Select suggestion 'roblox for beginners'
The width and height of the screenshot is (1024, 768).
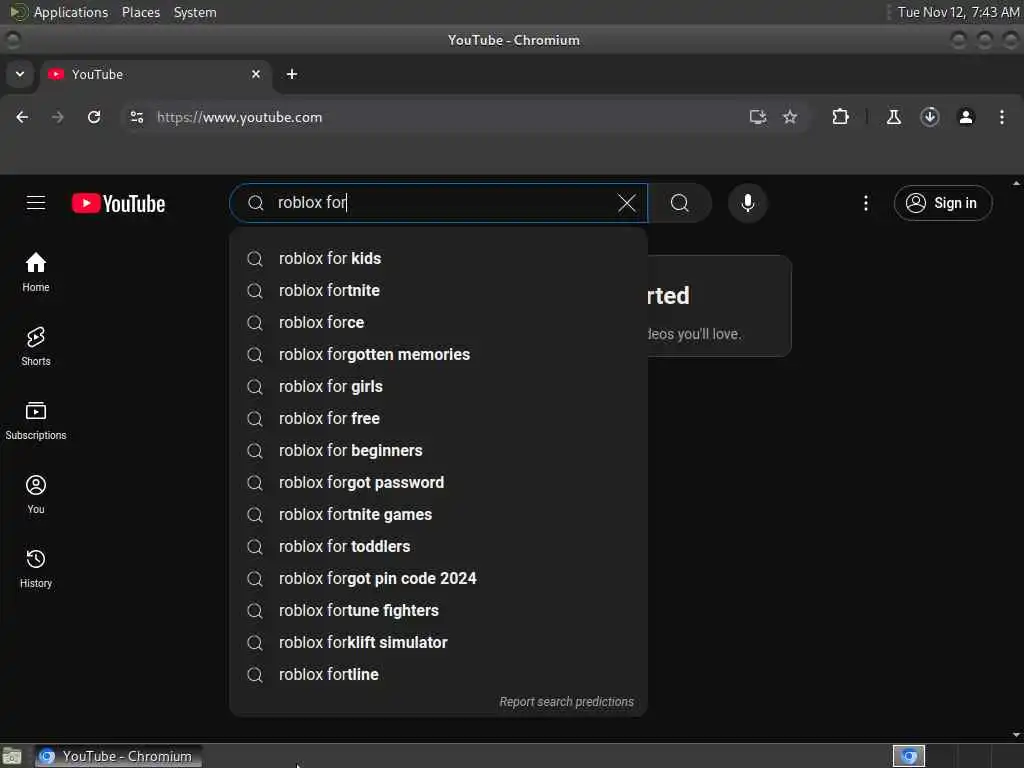(x=438, y=451)
